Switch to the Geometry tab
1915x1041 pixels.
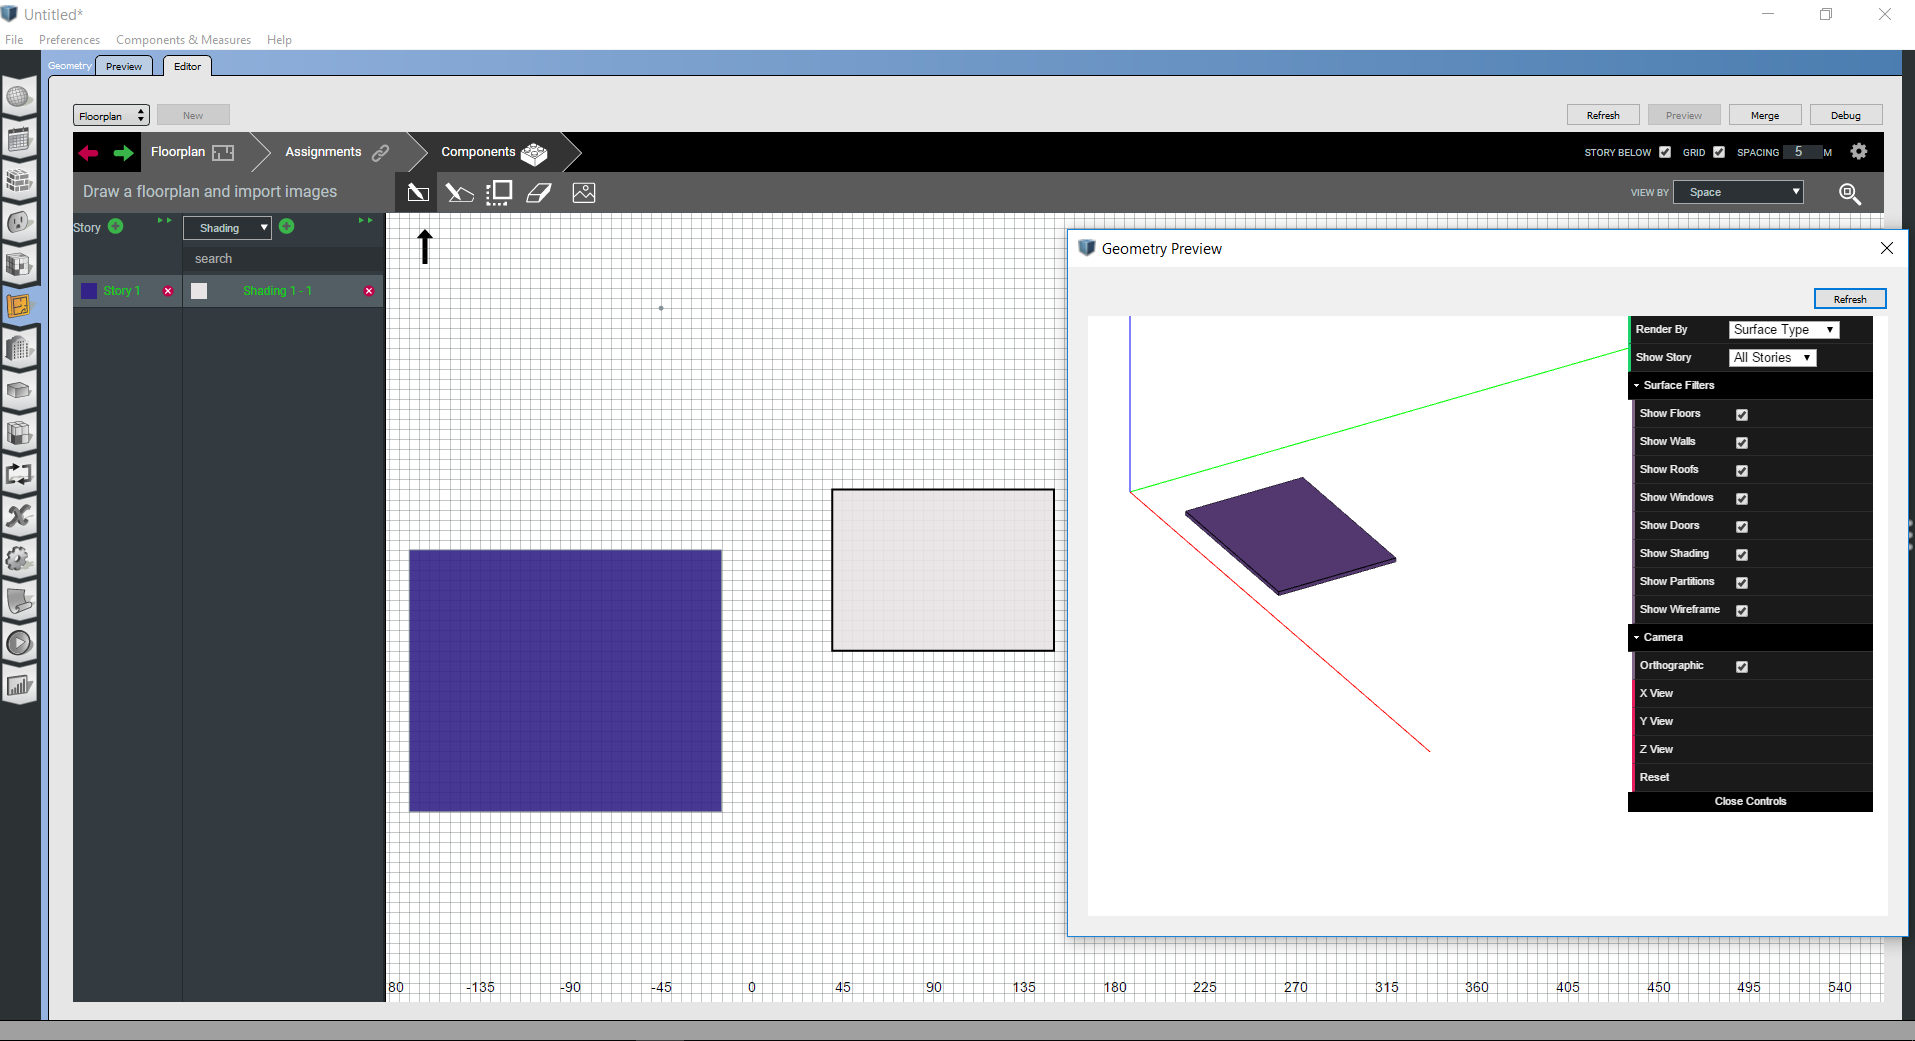(x=68, y=65)
